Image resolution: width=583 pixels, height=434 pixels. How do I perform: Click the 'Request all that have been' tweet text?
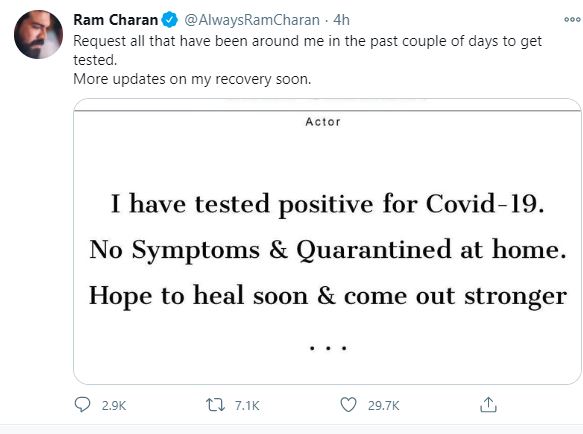(x=307, y=50)
